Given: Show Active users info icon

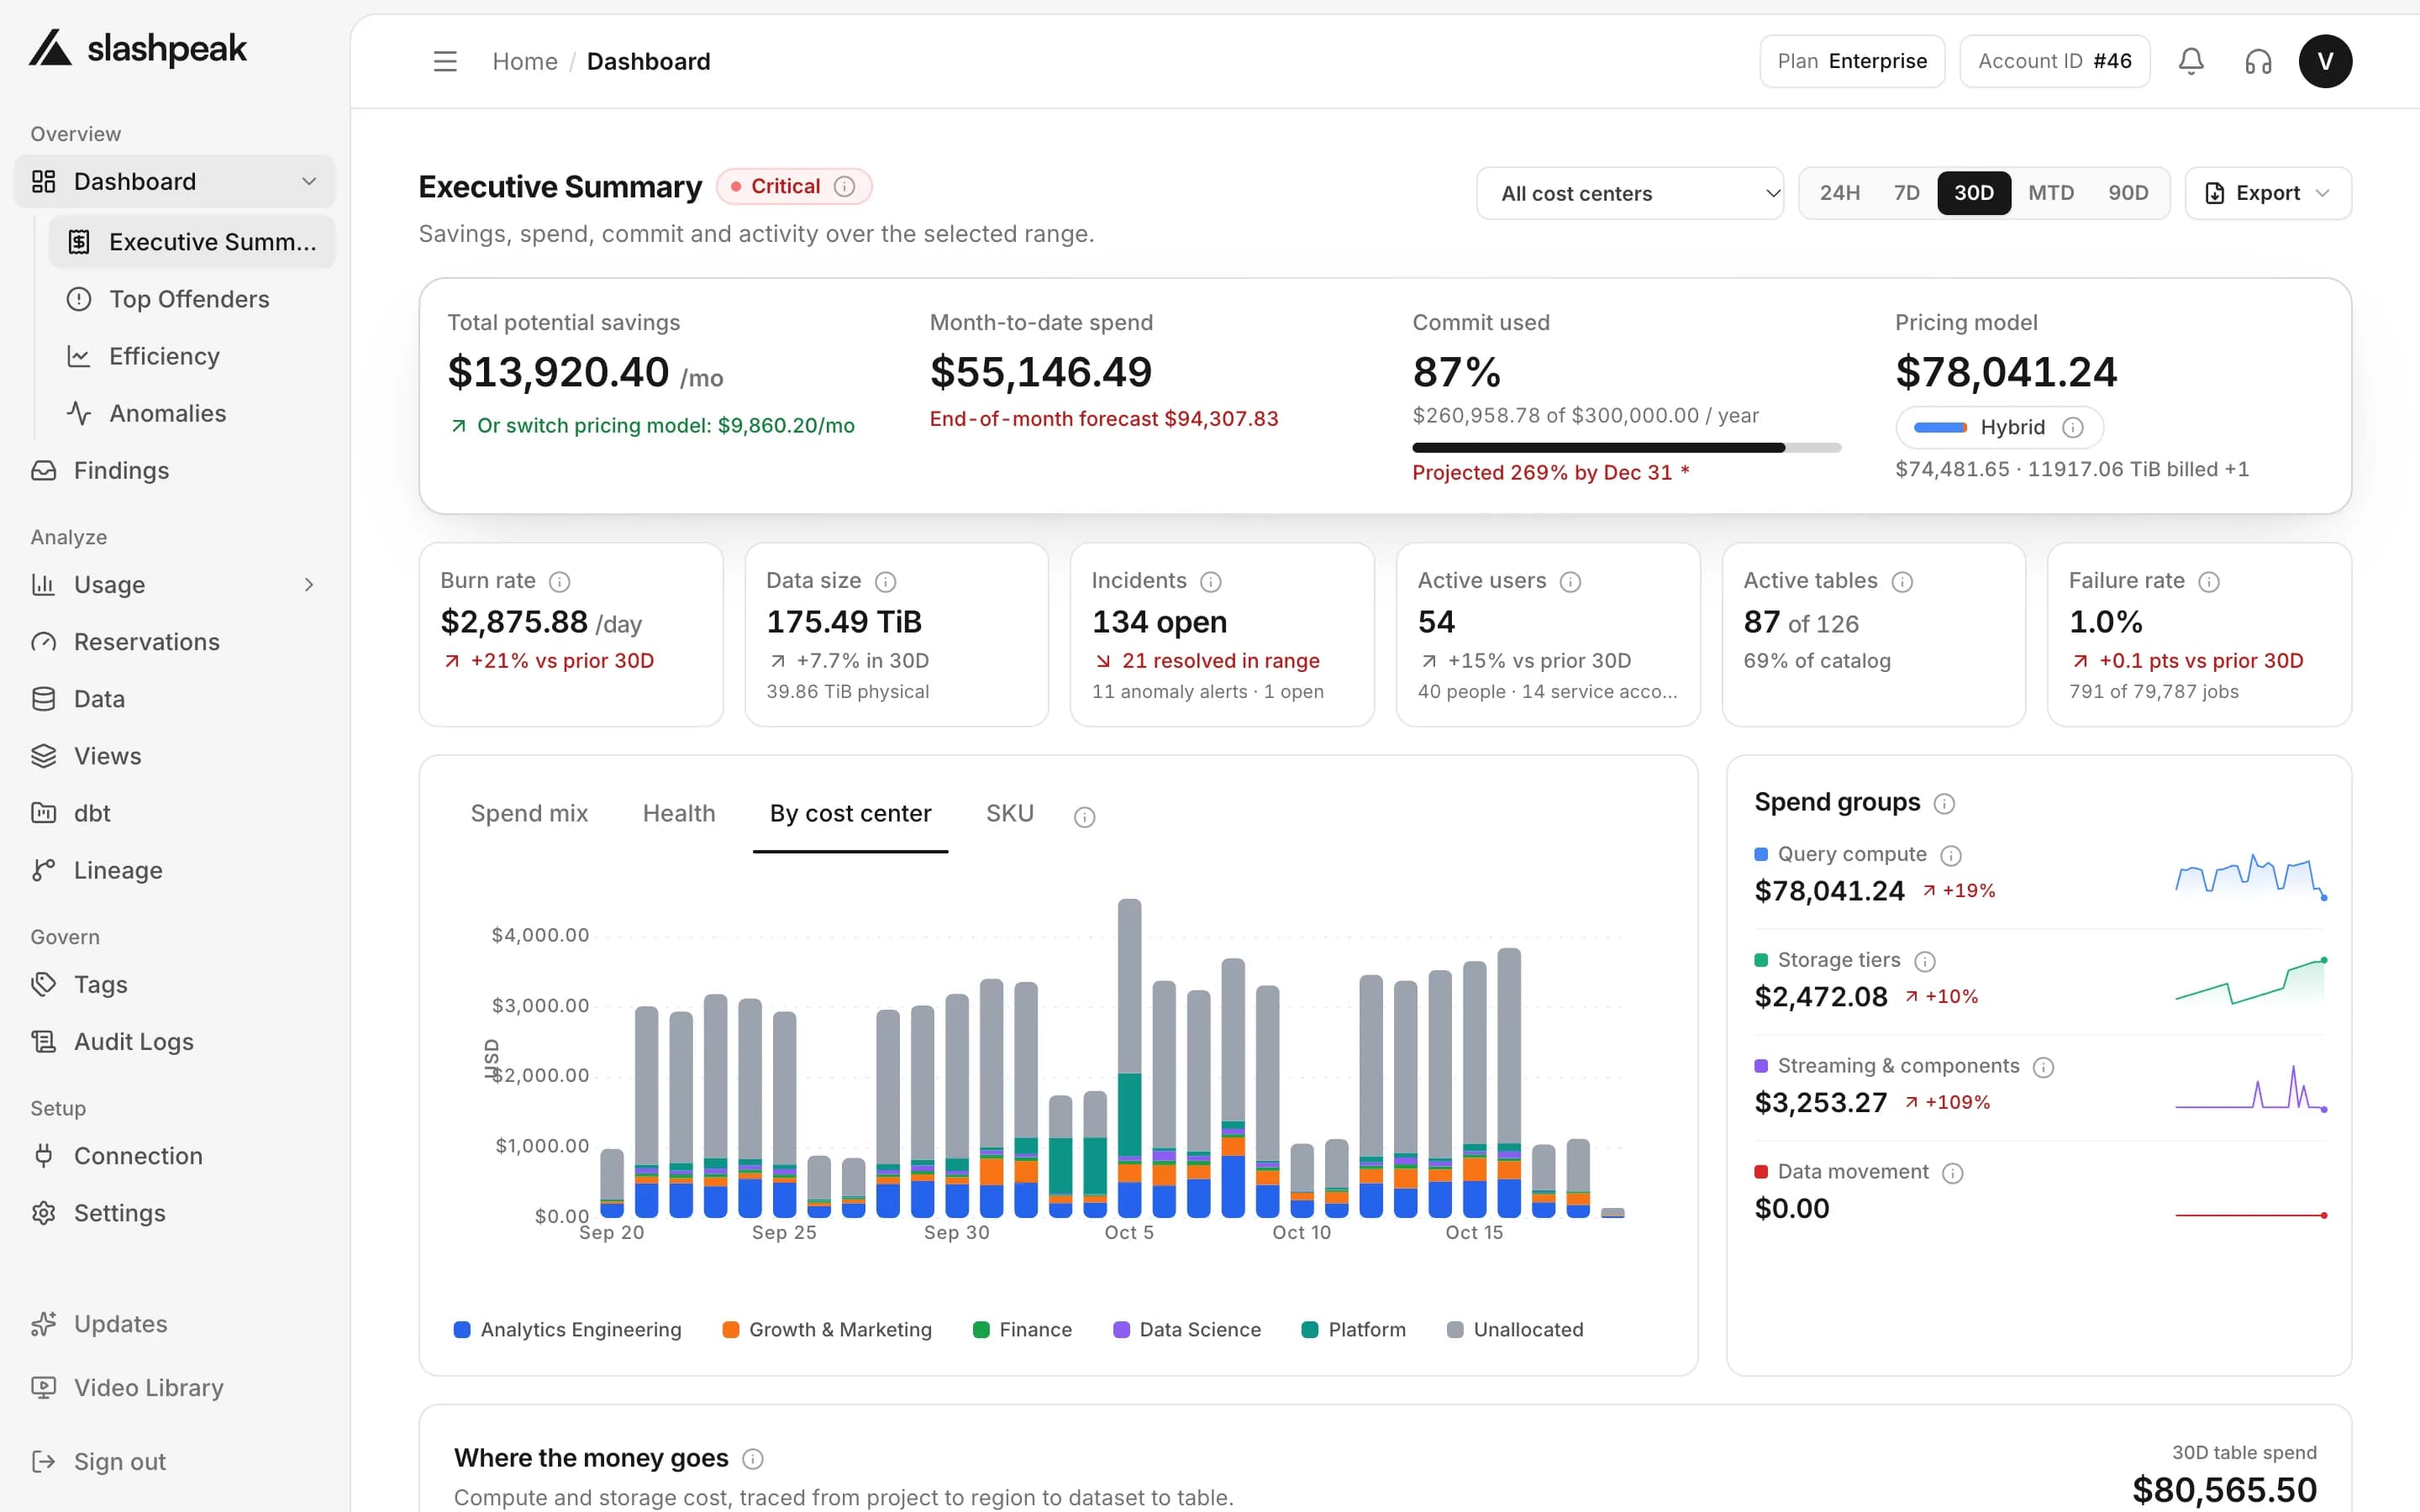Looking at the screenshot, I should (x=1571, y=582).
